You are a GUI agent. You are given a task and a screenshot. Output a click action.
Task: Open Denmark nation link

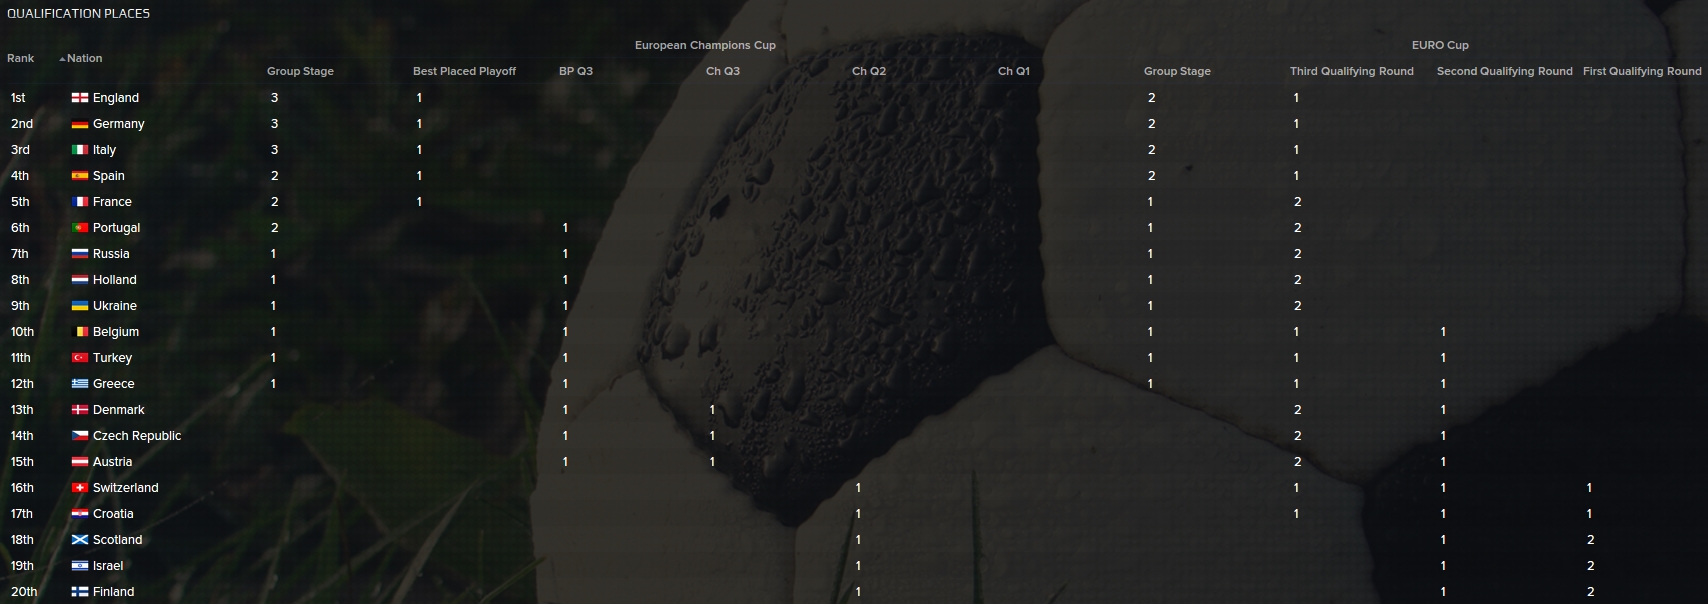click(x=119, y=410)
